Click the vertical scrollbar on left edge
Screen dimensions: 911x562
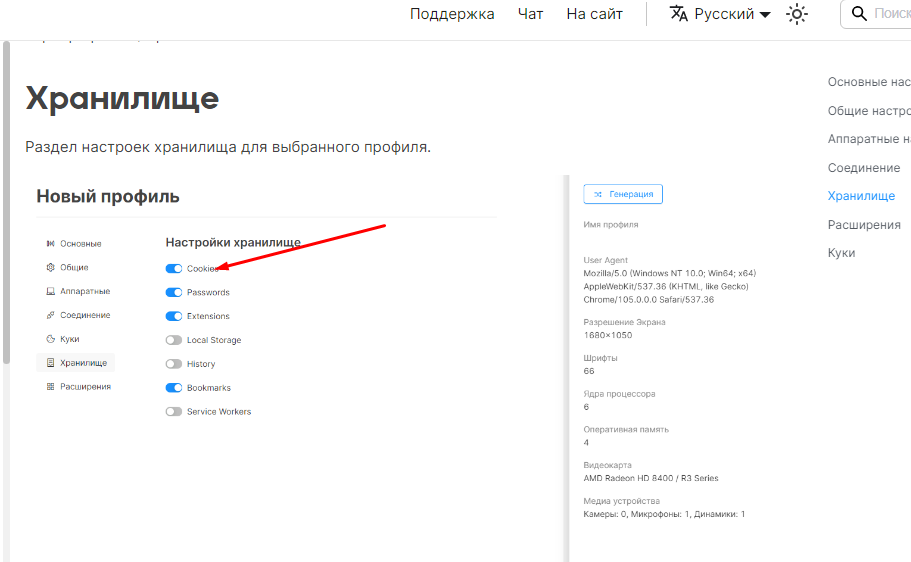pos(6,202)
